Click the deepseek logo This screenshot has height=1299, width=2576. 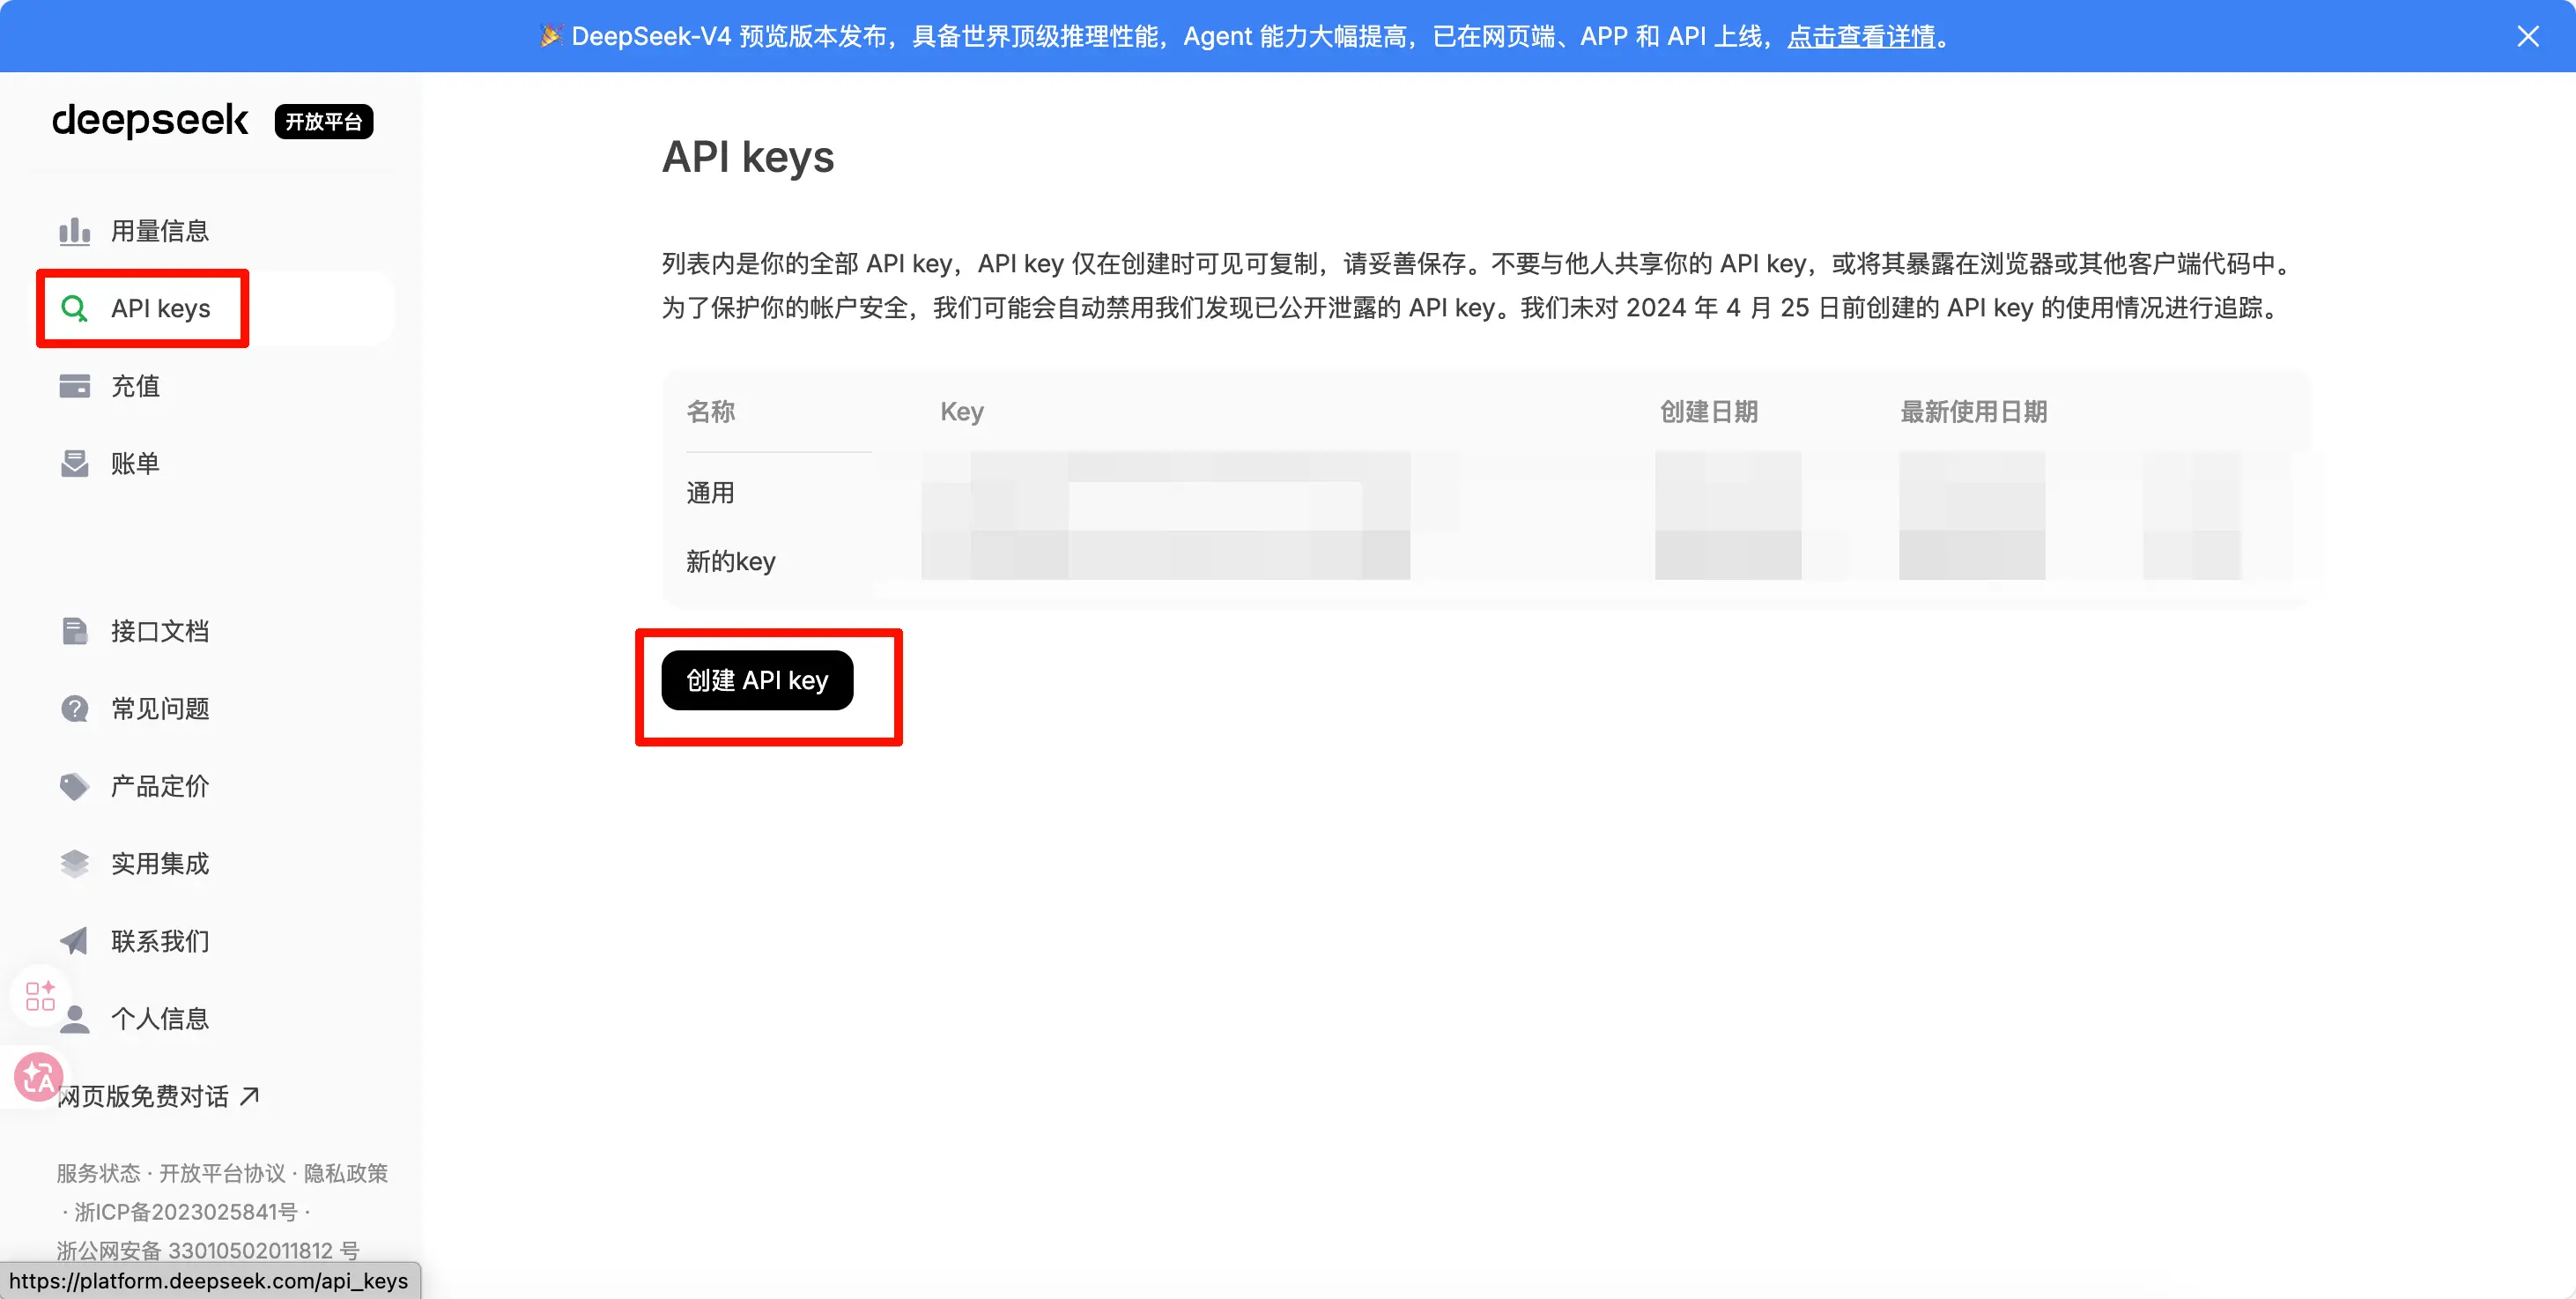point(150,120)
